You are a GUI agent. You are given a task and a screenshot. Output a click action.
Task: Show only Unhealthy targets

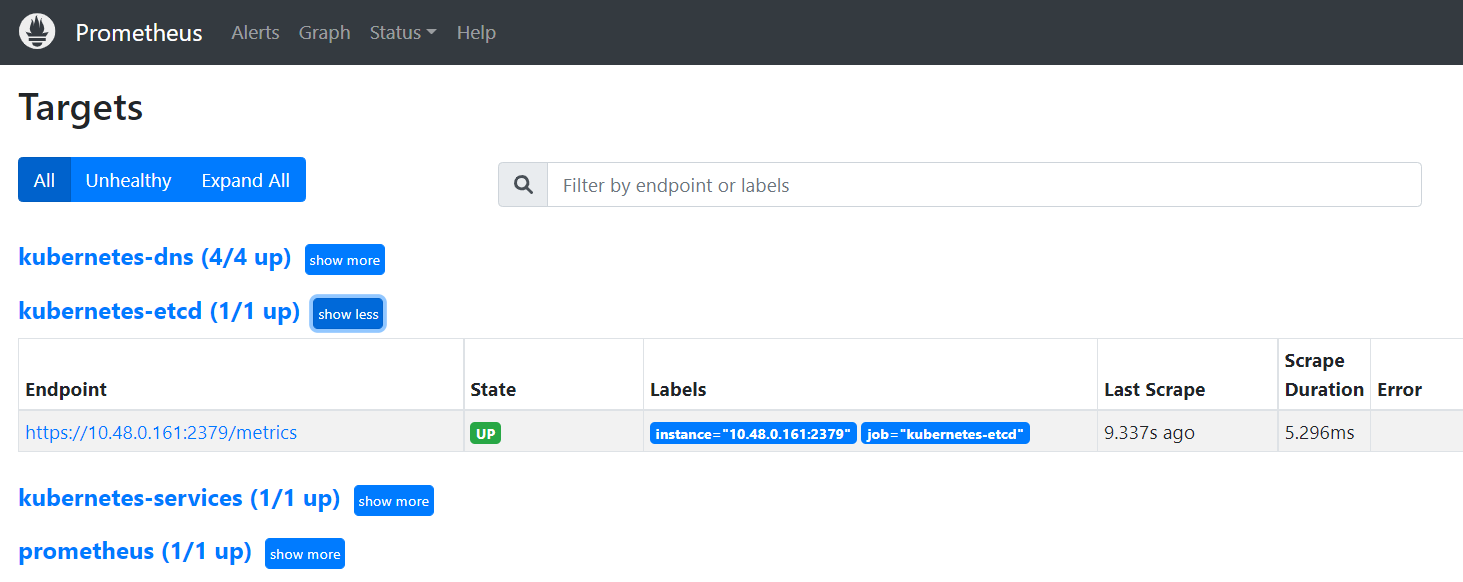128,180
